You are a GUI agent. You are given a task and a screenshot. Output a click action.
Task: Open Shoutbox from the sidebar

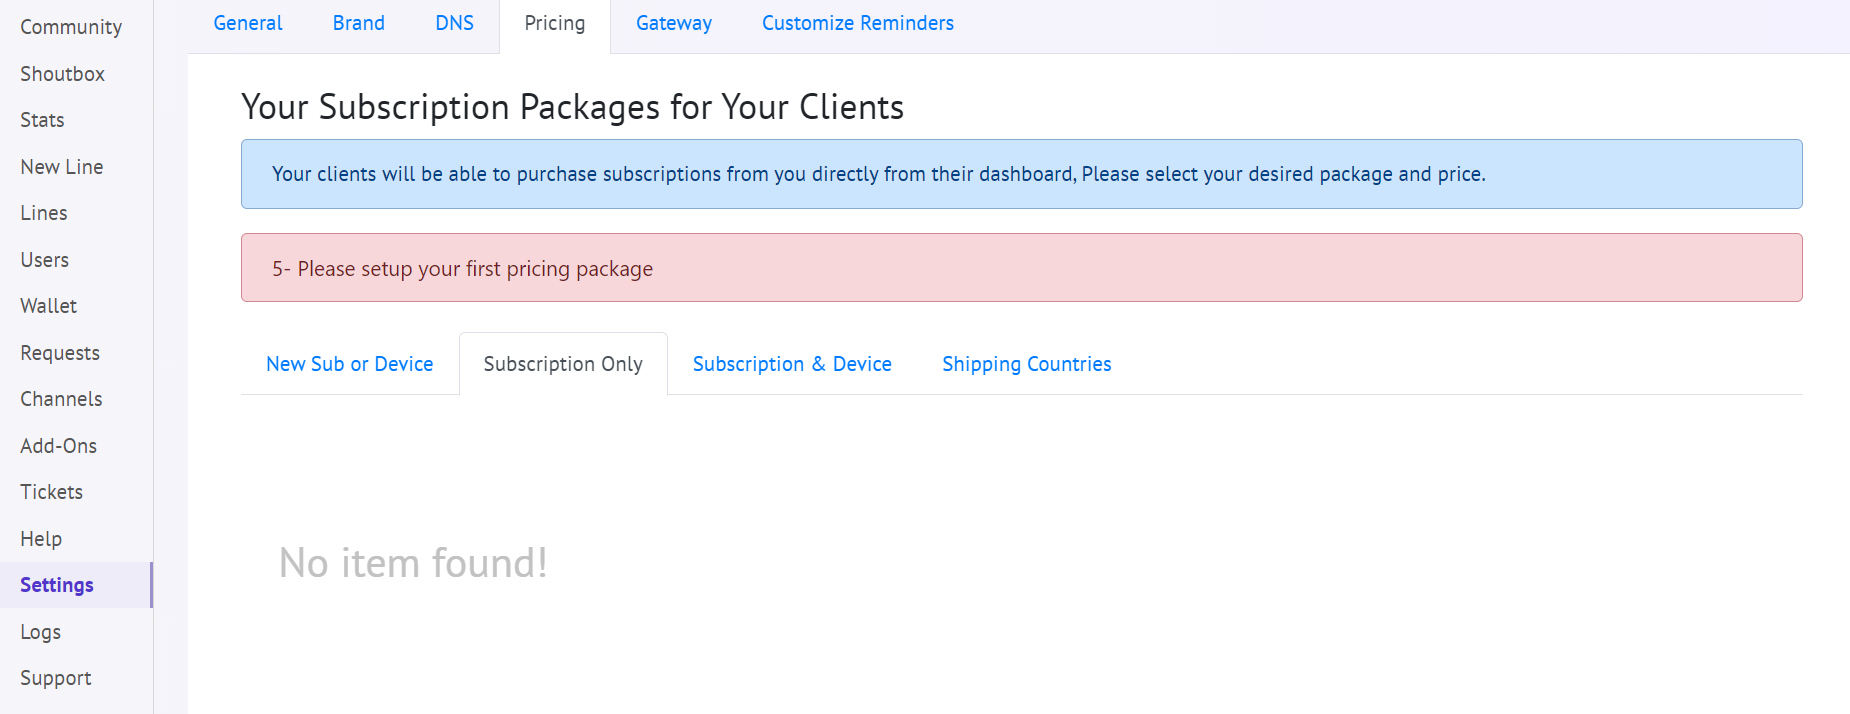(x=62, y=74)
